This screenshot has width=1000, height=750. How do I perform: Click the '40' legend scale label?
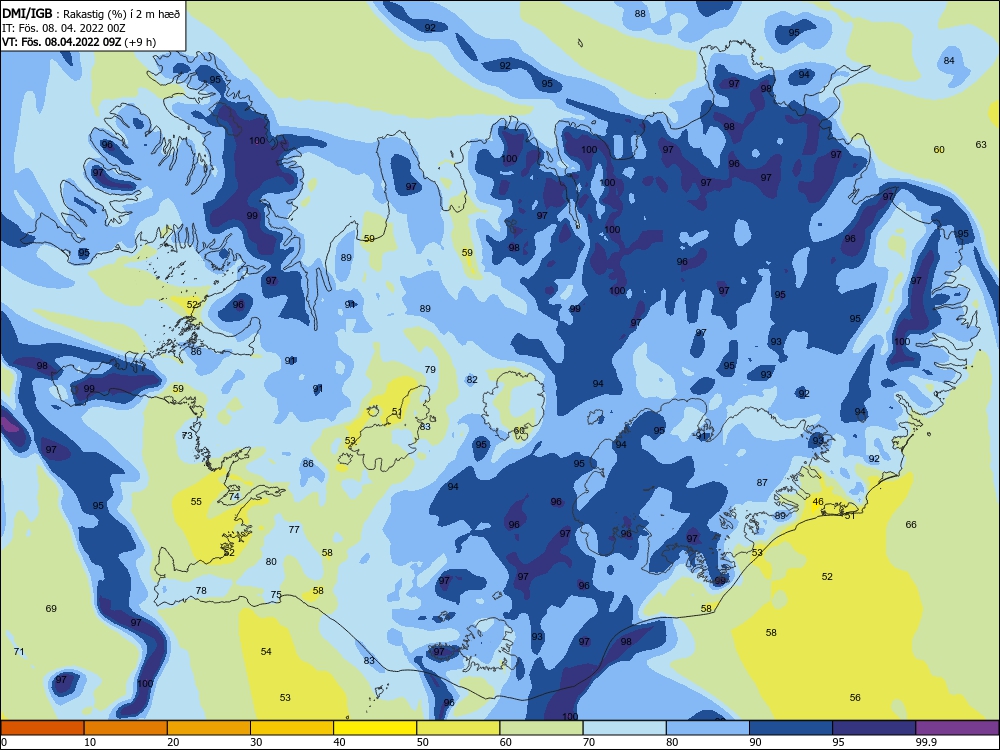point(339,742)
